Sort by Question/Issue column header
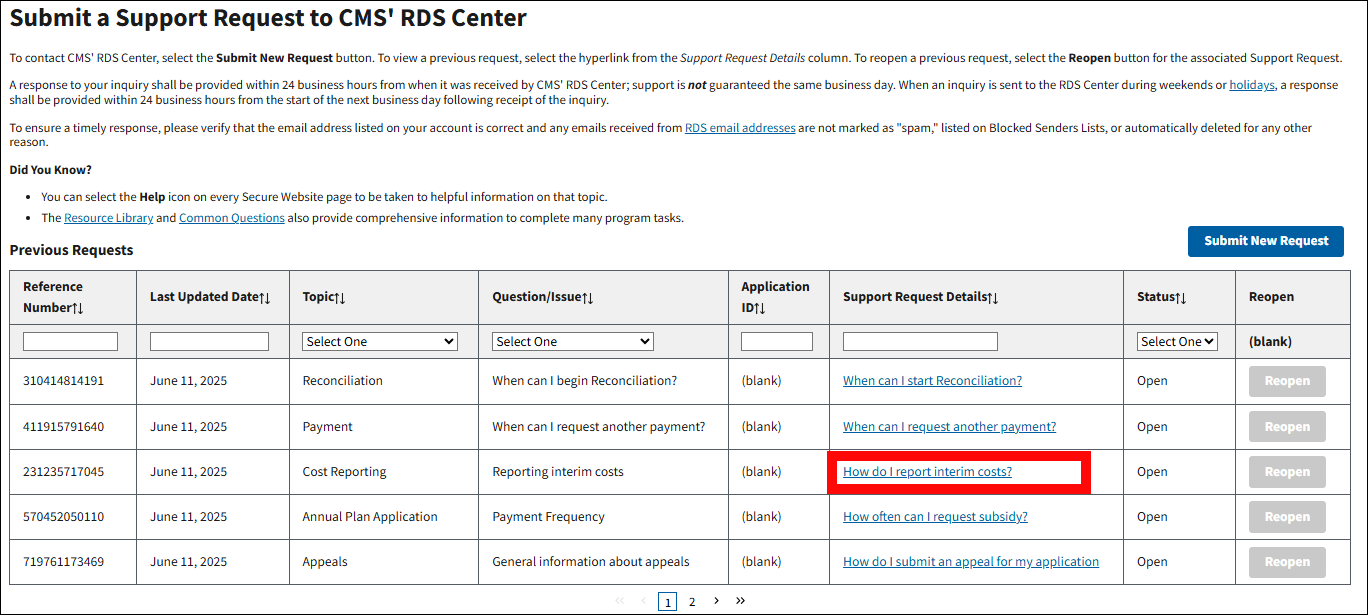The image size is (1368, 615). [x=587, y=298]
